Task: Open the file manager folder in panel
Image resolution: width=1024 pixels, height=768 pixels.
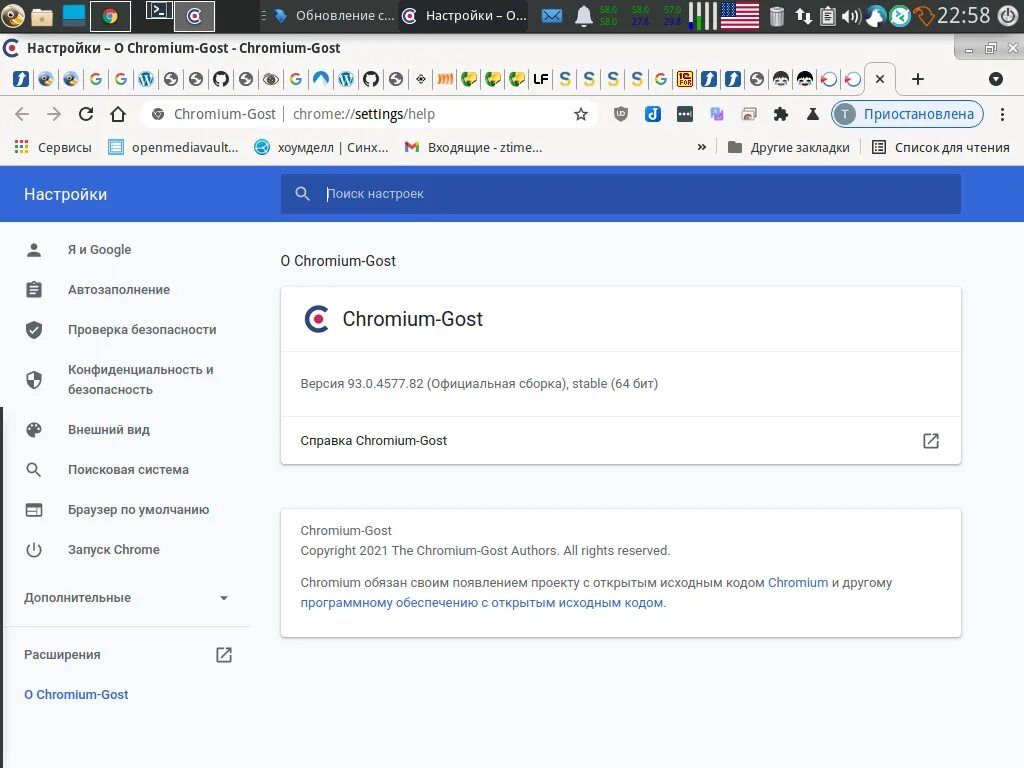Action: coord(42,16)
